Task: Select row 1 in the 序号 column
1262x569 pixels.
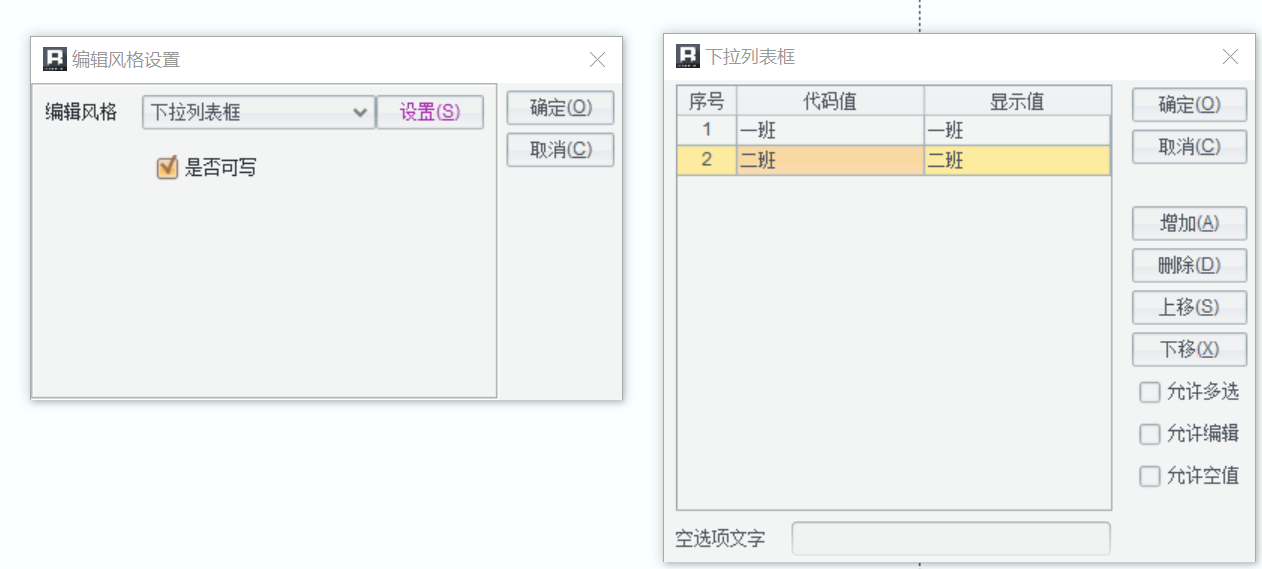Action: [x=707, y=130]
